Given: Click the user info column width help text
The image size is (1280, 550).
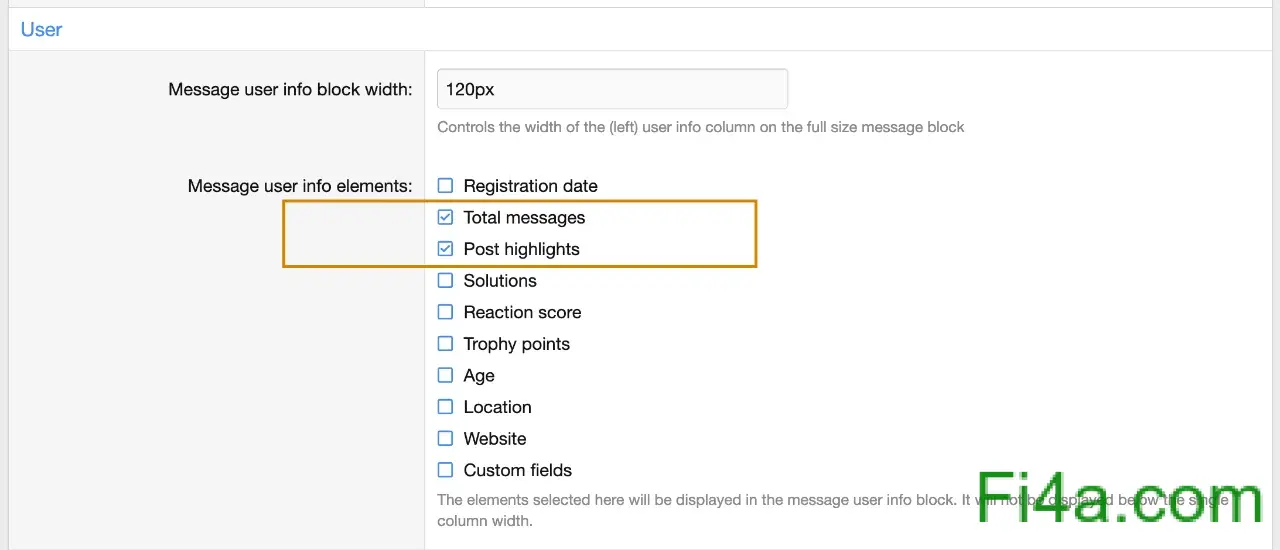Looking at the screenshot, I should click(700, 127).
